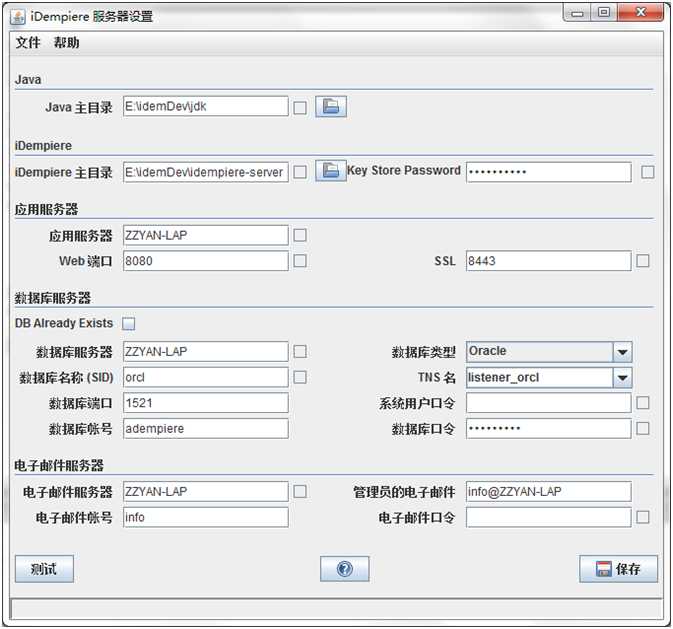673x629 pixels.
Task: Toggle checkbox beside Key Store Password
Action: click(x=648, y=172)
